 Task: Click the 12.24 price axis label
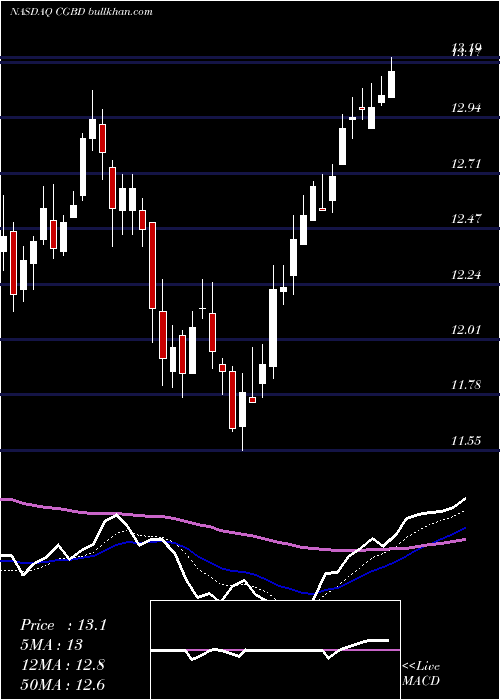coord(467,275)
